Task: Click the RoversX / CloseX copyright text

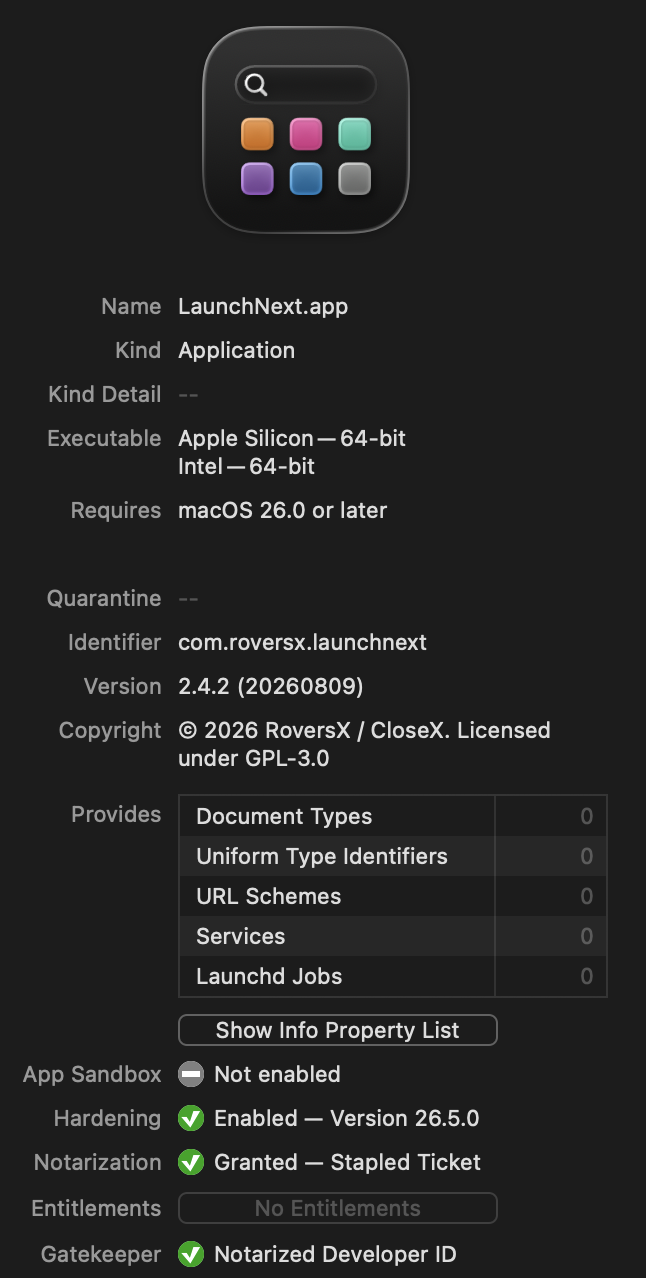Action: [x=364, y=744]
